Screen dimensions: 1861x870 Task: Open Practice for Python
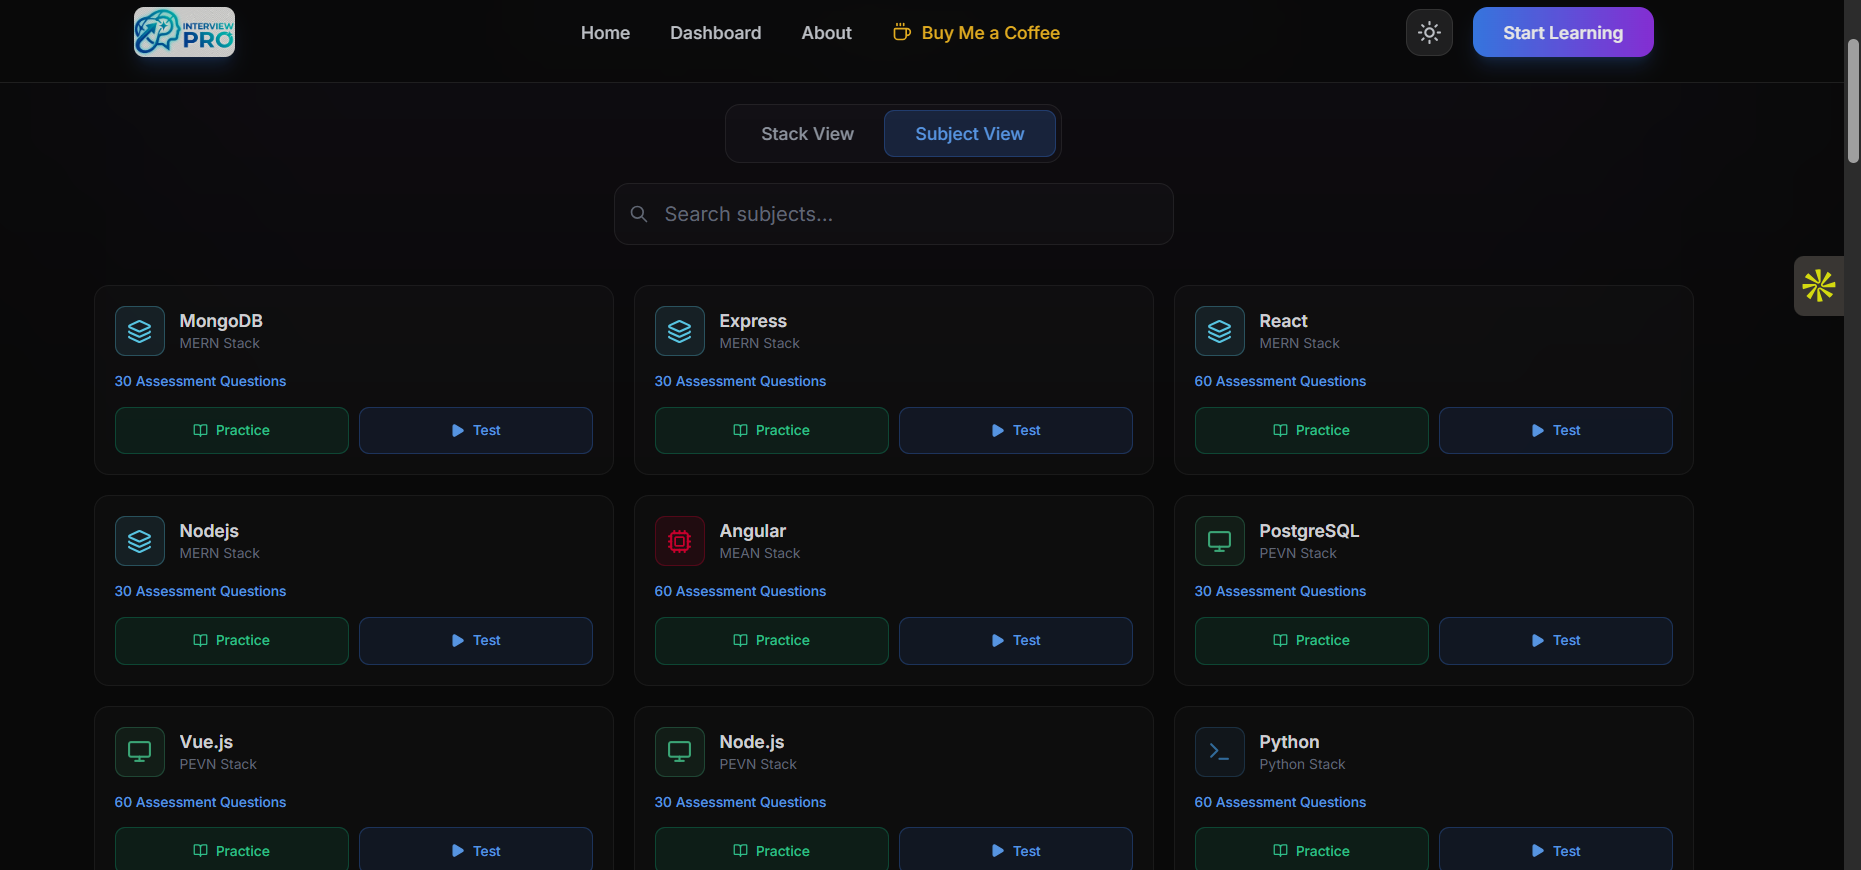(1312, 850)
